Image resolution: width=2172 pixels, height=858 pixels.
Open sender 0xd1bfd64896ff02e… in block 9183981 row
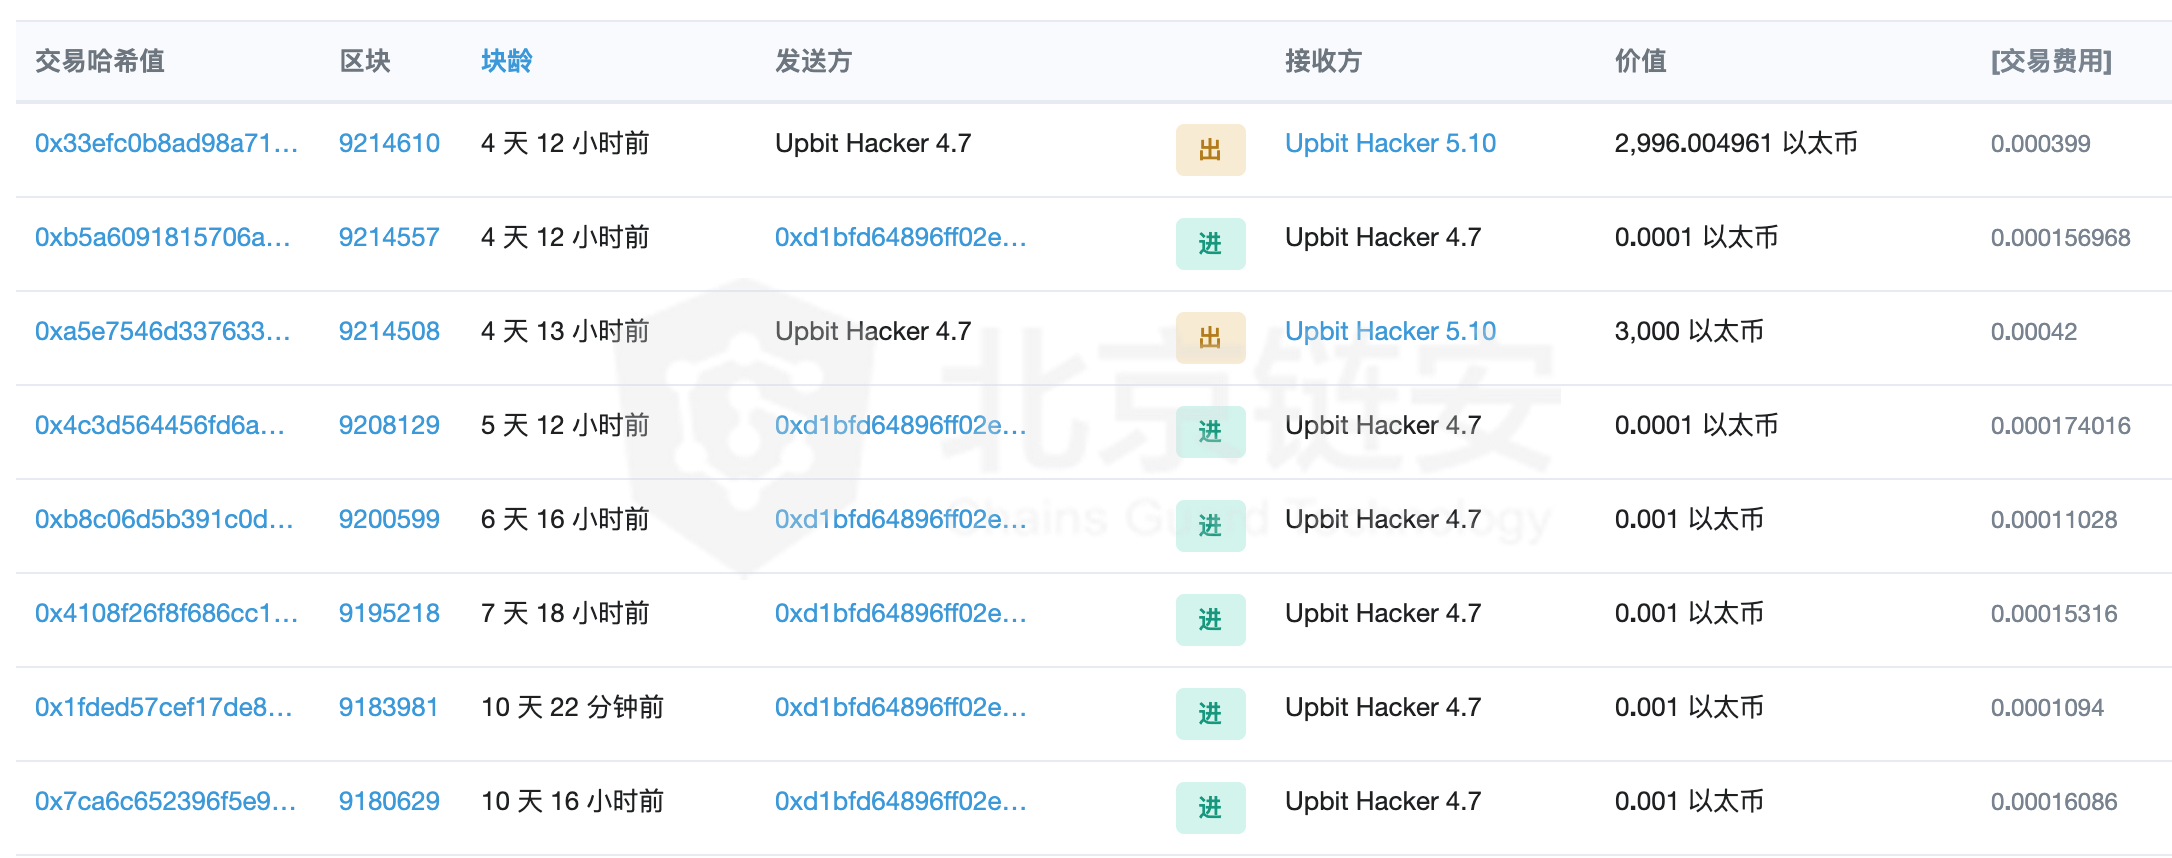point(900,707)
